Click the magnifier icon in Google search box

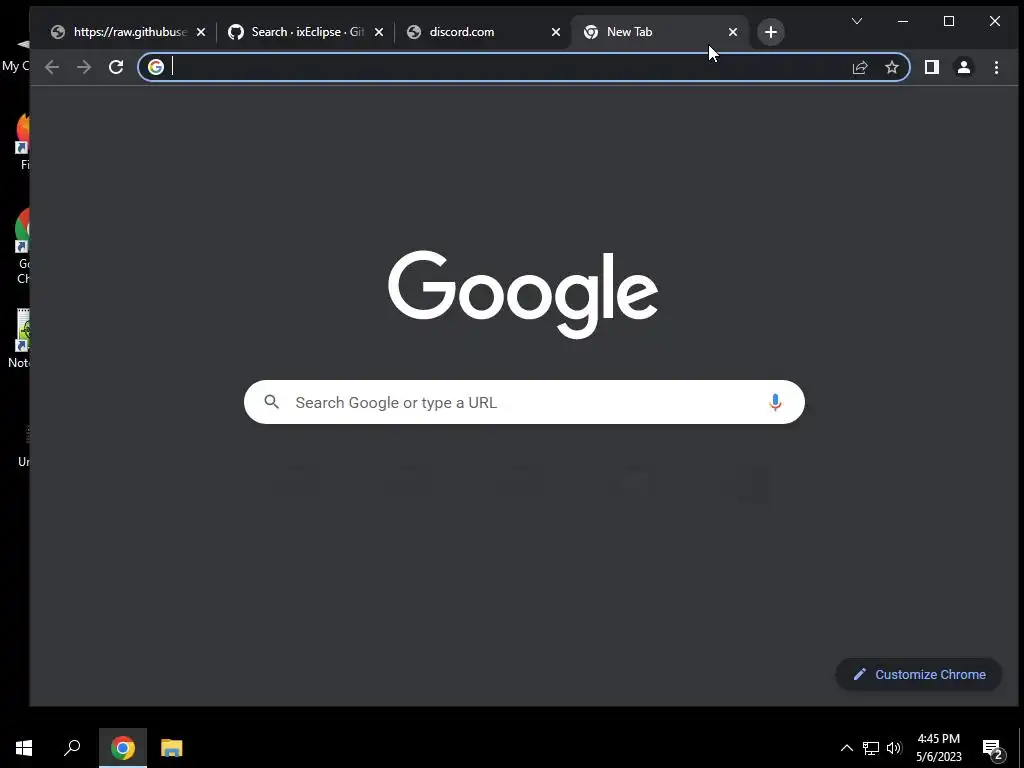coord(272,402)
